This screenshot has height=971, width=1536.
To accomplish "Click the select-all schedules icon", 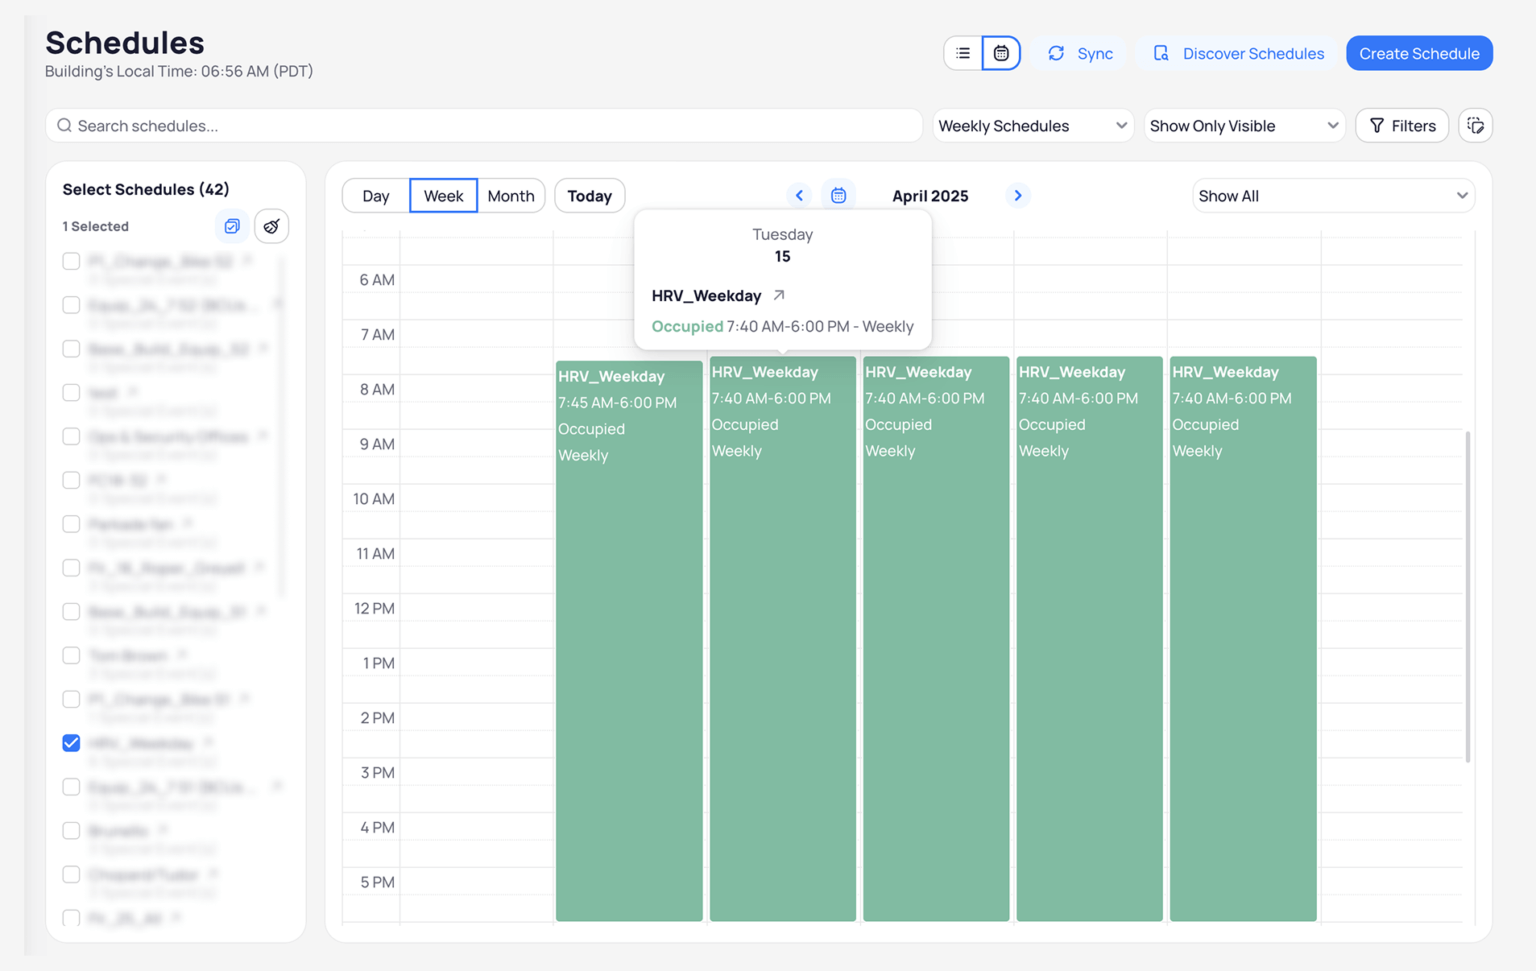I will coord(231,226).
